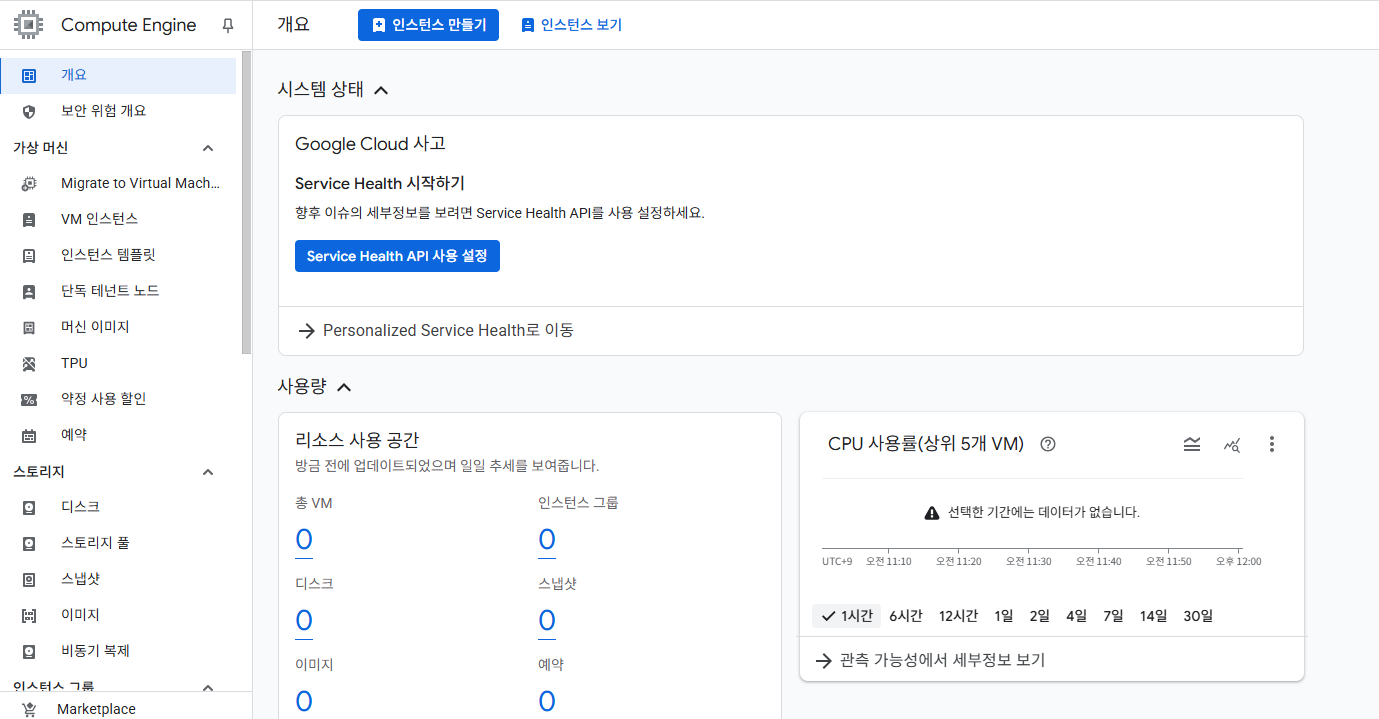
Task: Open the chart explore metrics icon
Action: click(x=1232, y=444)
